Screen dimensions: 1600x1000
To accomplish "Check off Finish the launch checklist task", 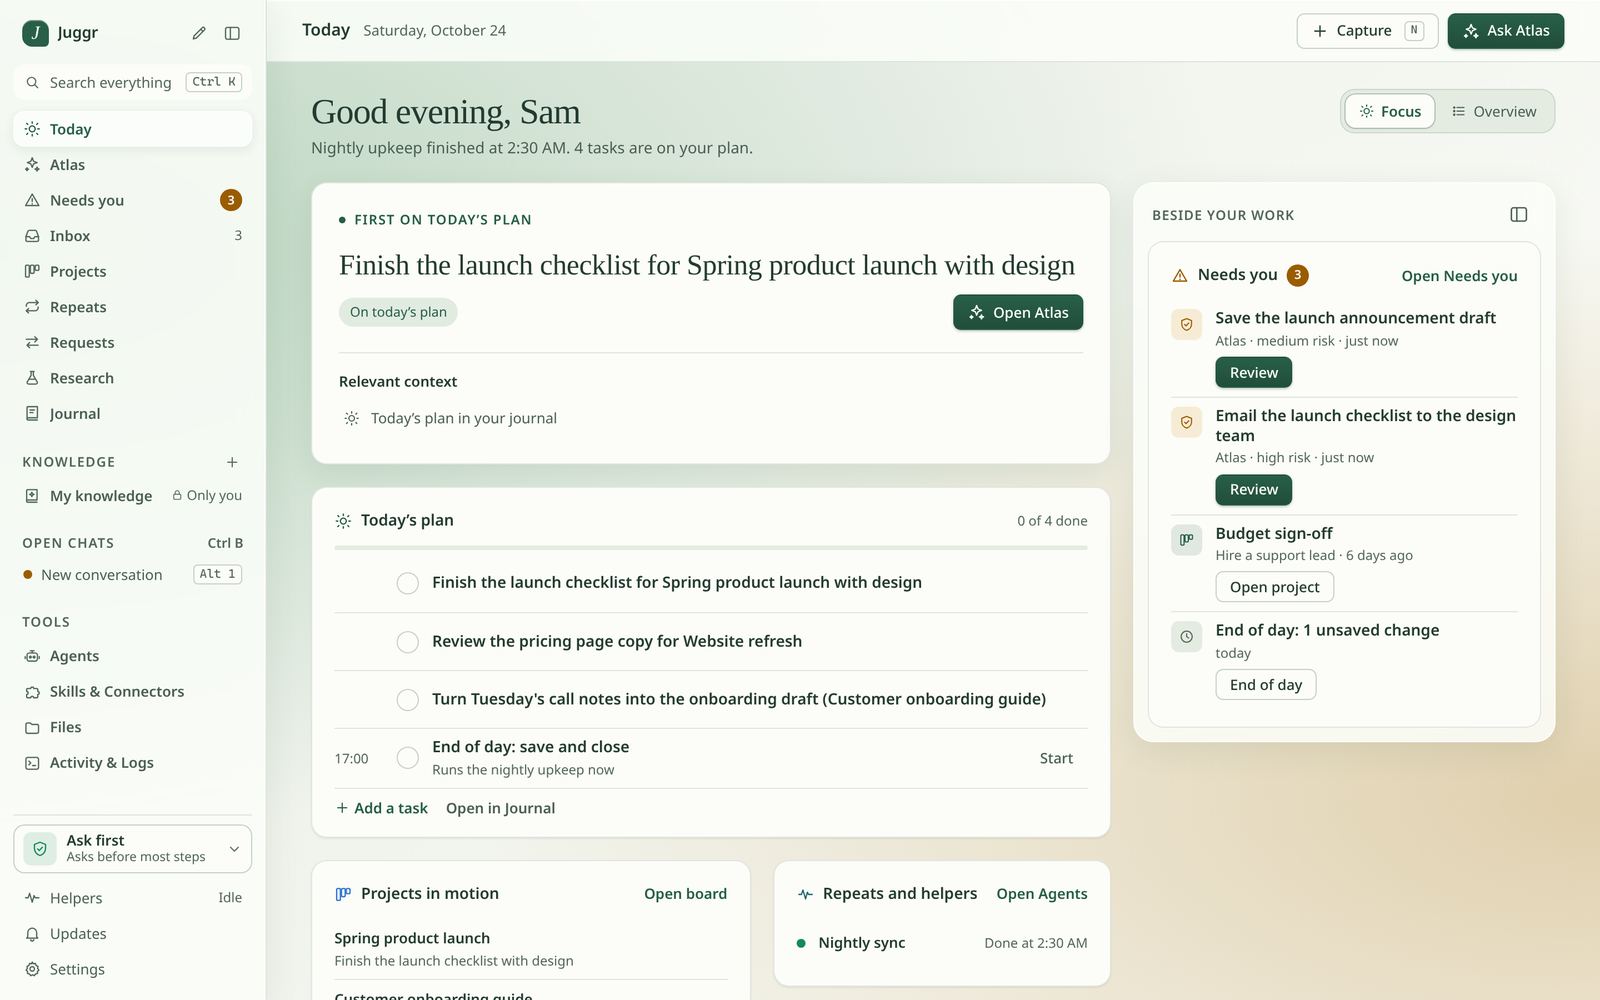I will (x=408, y=583).
